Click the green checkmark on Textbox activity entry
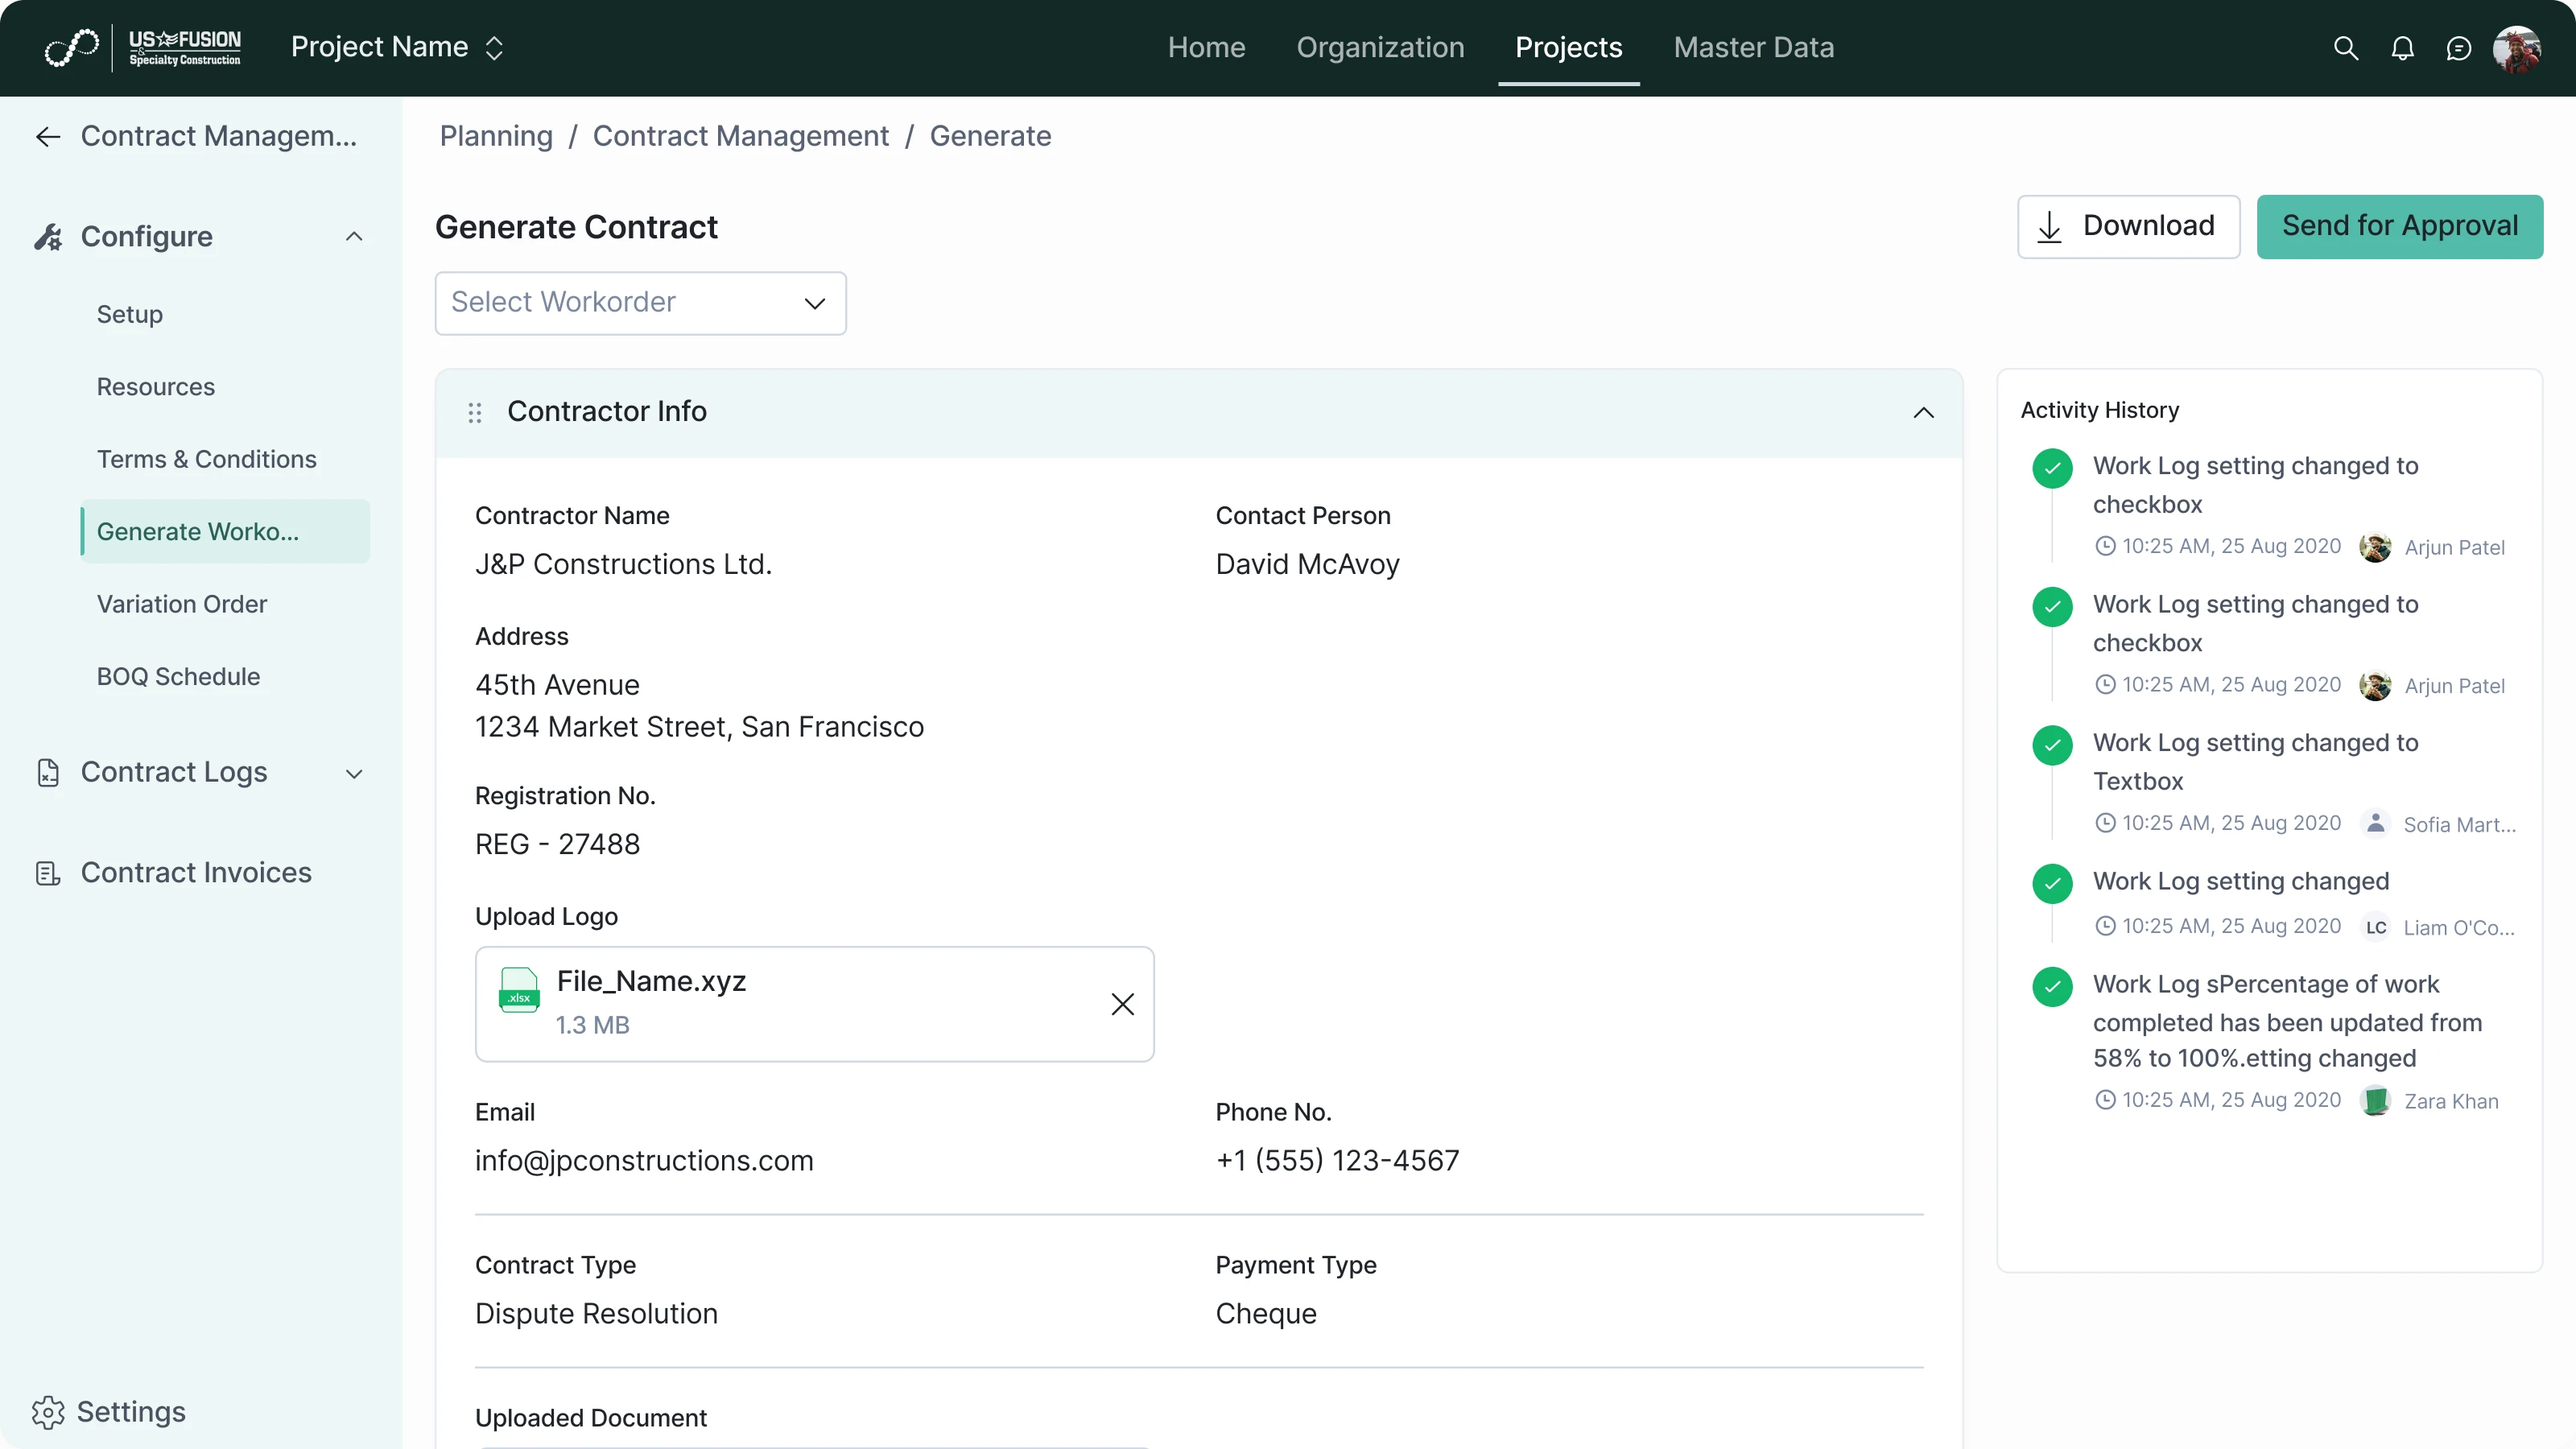 [x=2053, y=745]
